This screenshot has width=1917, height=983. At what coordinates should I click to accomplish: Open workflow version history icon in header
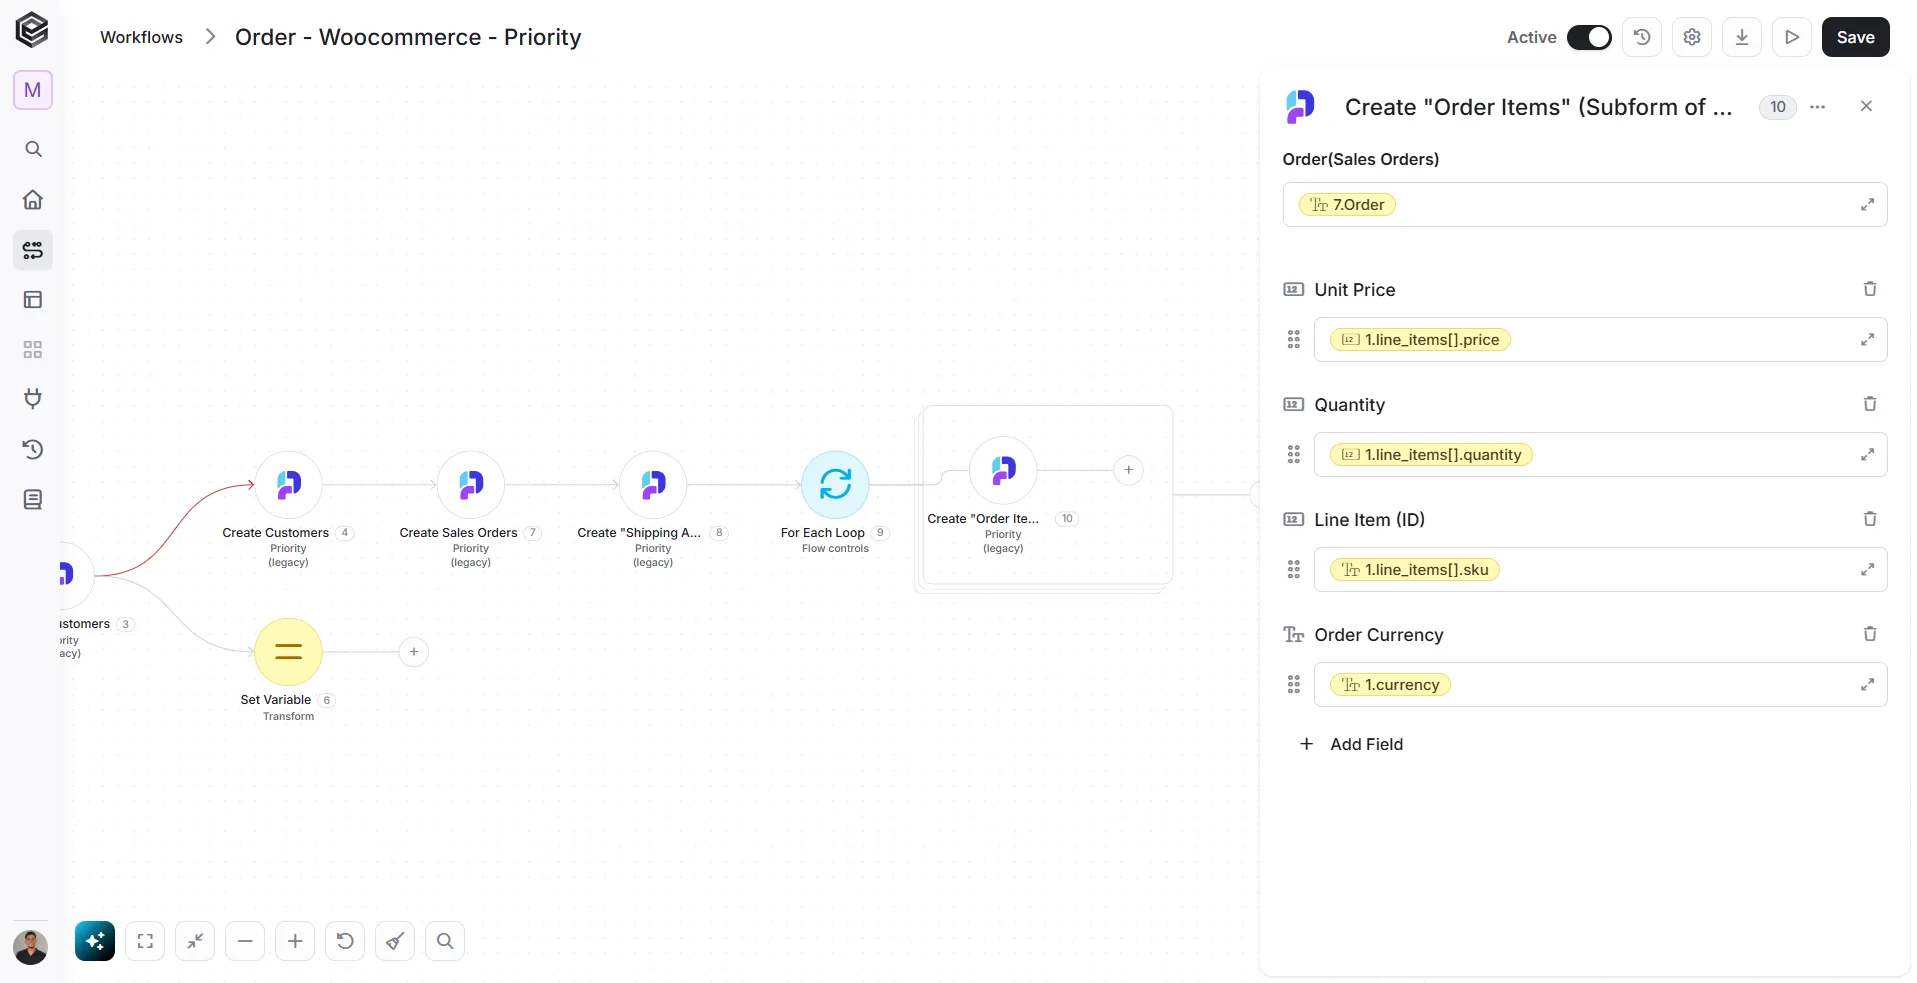(1642, 37)
